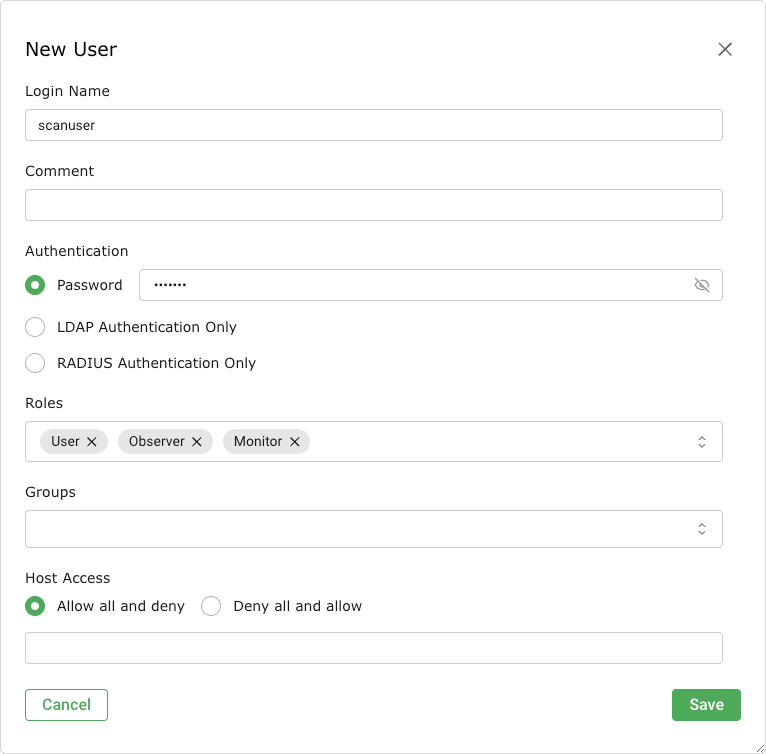Screen dimensions: 766x754
Task: Expand the Roles dropdown arrows
Action: (x=702, y=441)
